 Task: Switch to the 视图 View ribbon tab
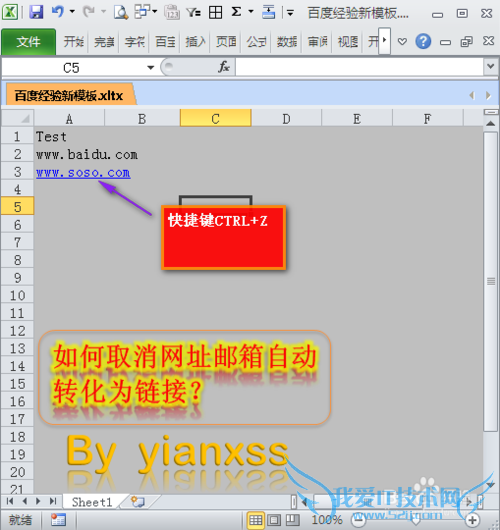[x=348, y=42]
